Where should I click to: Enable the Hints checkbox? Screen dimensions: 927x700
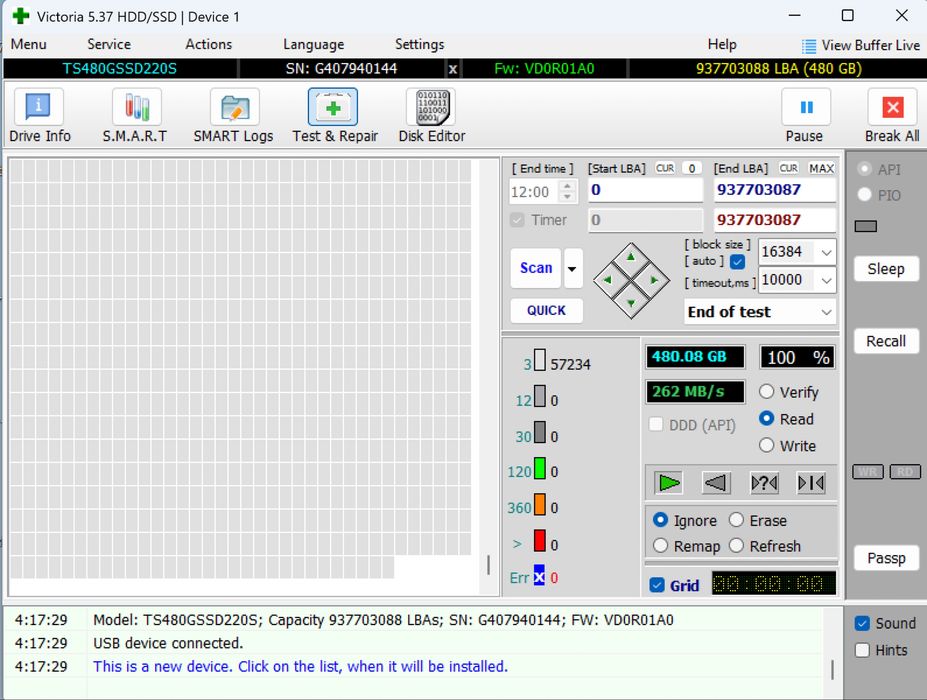click(863, 650)
